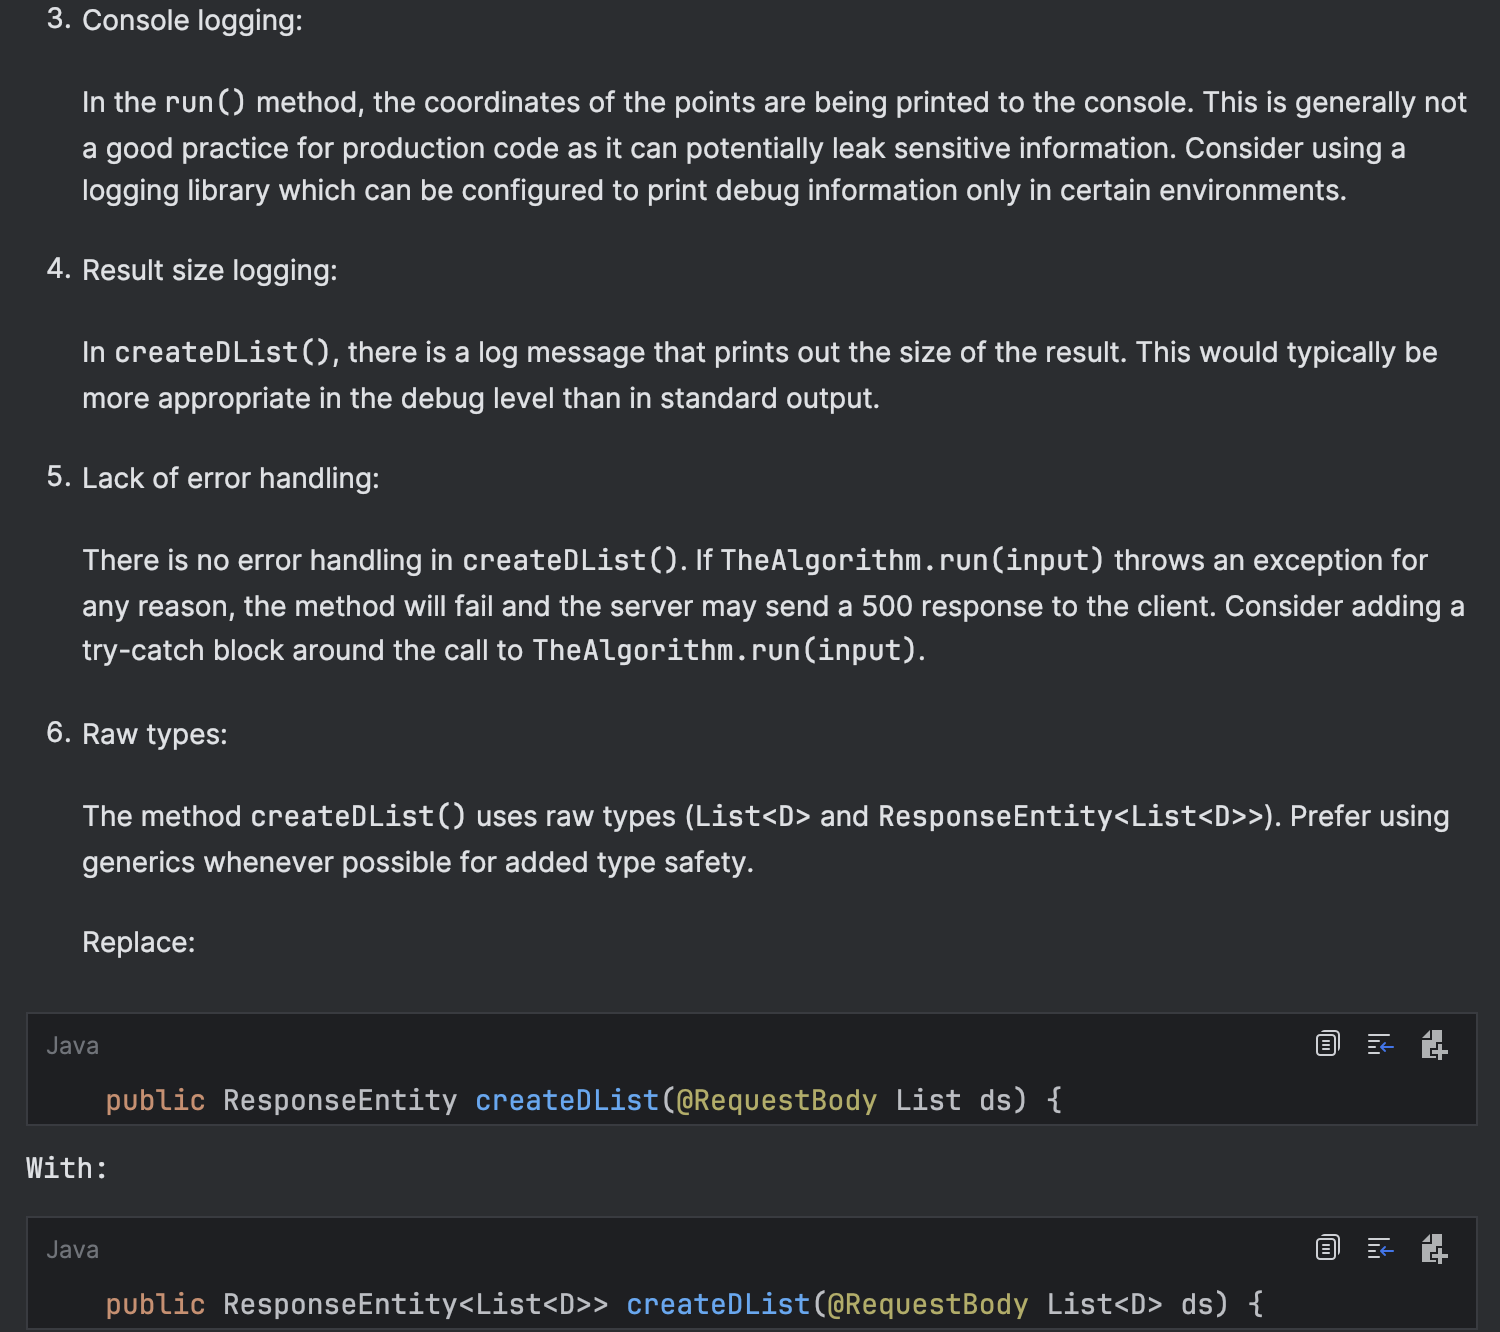Viewport: 1500px width, 1332px height.
Task: Place the cursor on createDList in the first code block
Action: pyautogui.click(x=567, y=1100)
